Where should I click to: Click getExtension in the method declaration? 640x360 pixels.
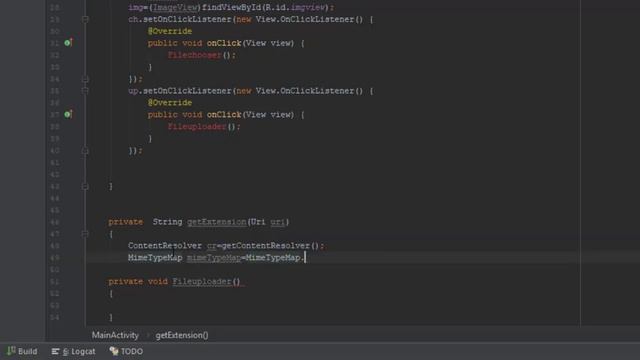[x=217, y=222]
